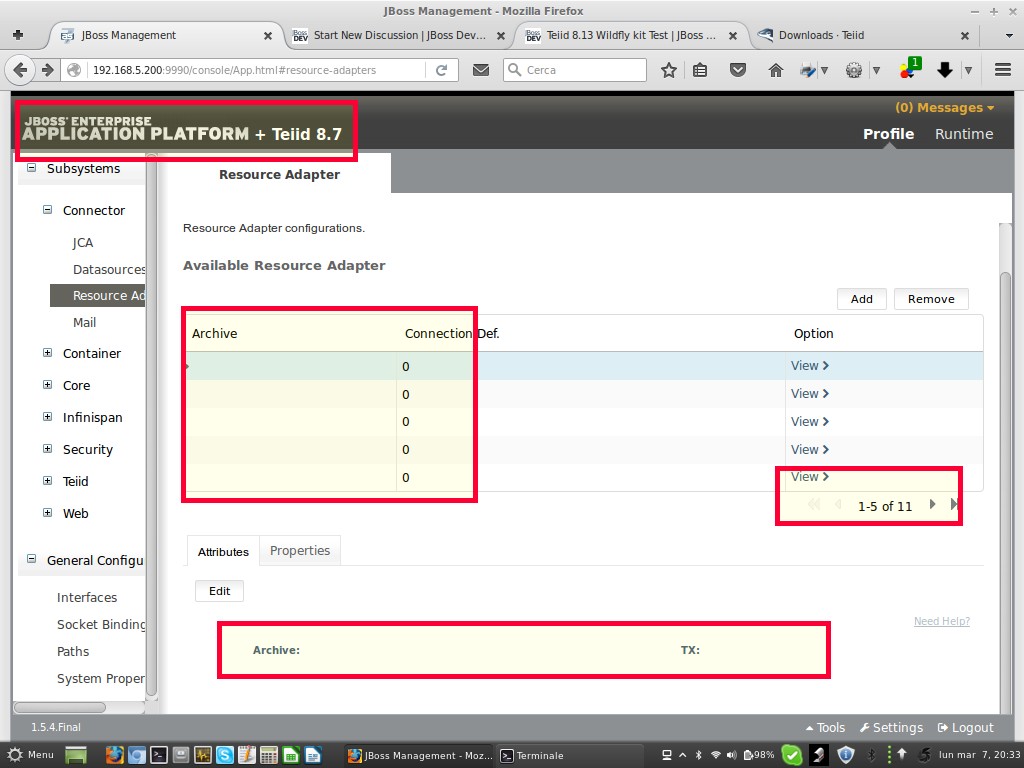Viewport: 1024px width, 768px height.
Task: Click the gear extension icon in toolbar
Action: pos(854,70)
